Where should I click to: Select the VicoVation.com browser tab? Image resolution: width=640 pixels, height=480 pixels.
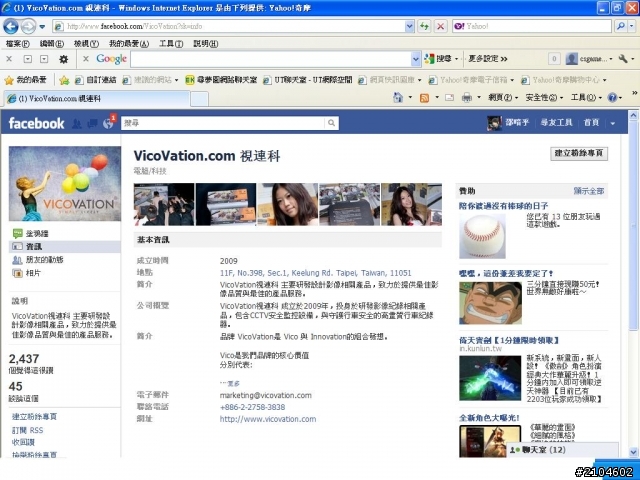tap(97, 99)
